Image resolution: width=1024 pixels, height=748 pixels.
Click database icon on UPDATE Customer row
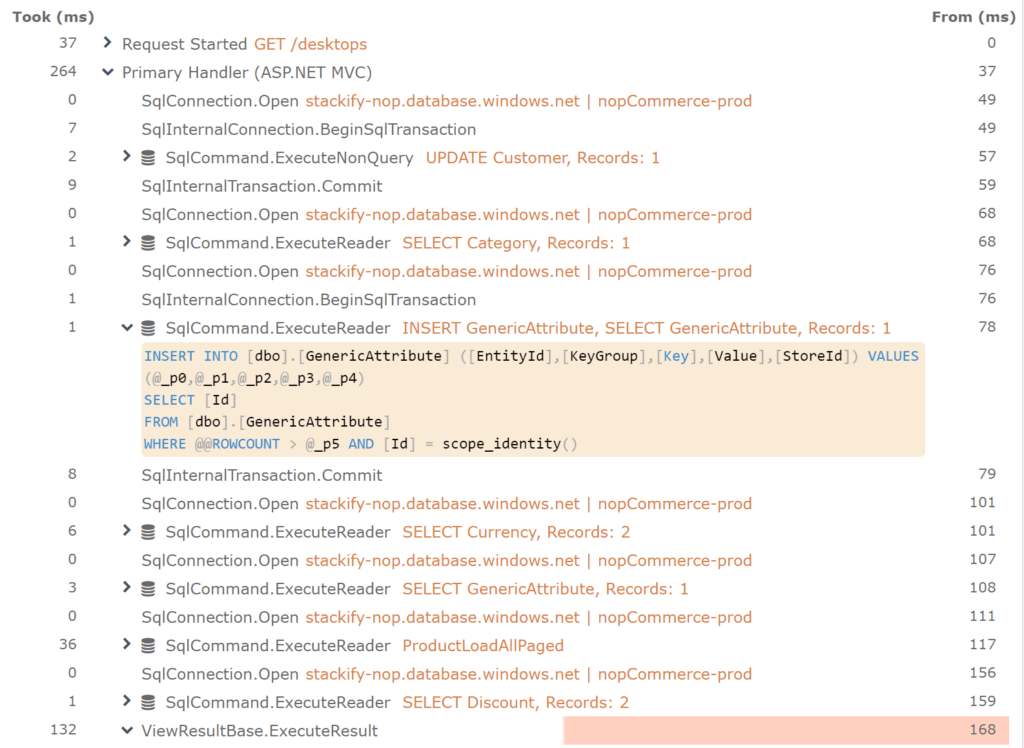[x=148, y=157]
